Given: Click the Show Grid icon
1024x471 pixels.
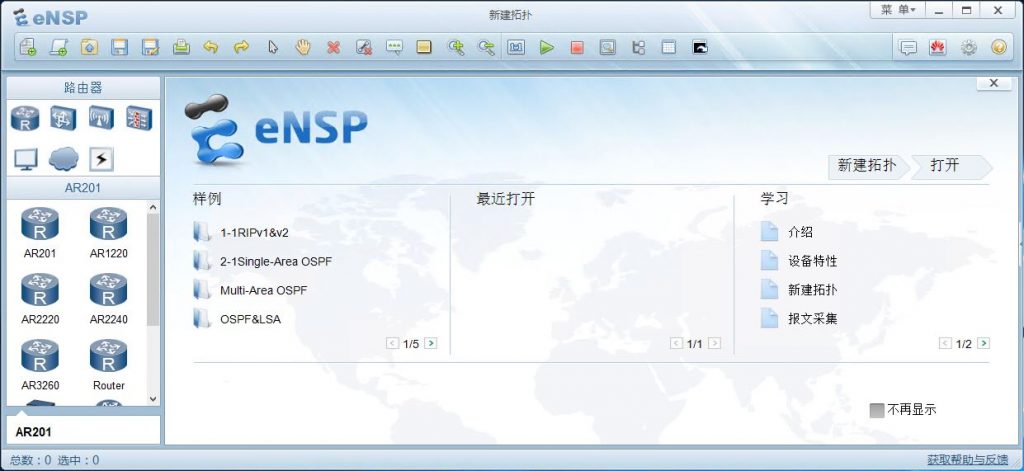Looking at the screenshot, I should [669, 47].
